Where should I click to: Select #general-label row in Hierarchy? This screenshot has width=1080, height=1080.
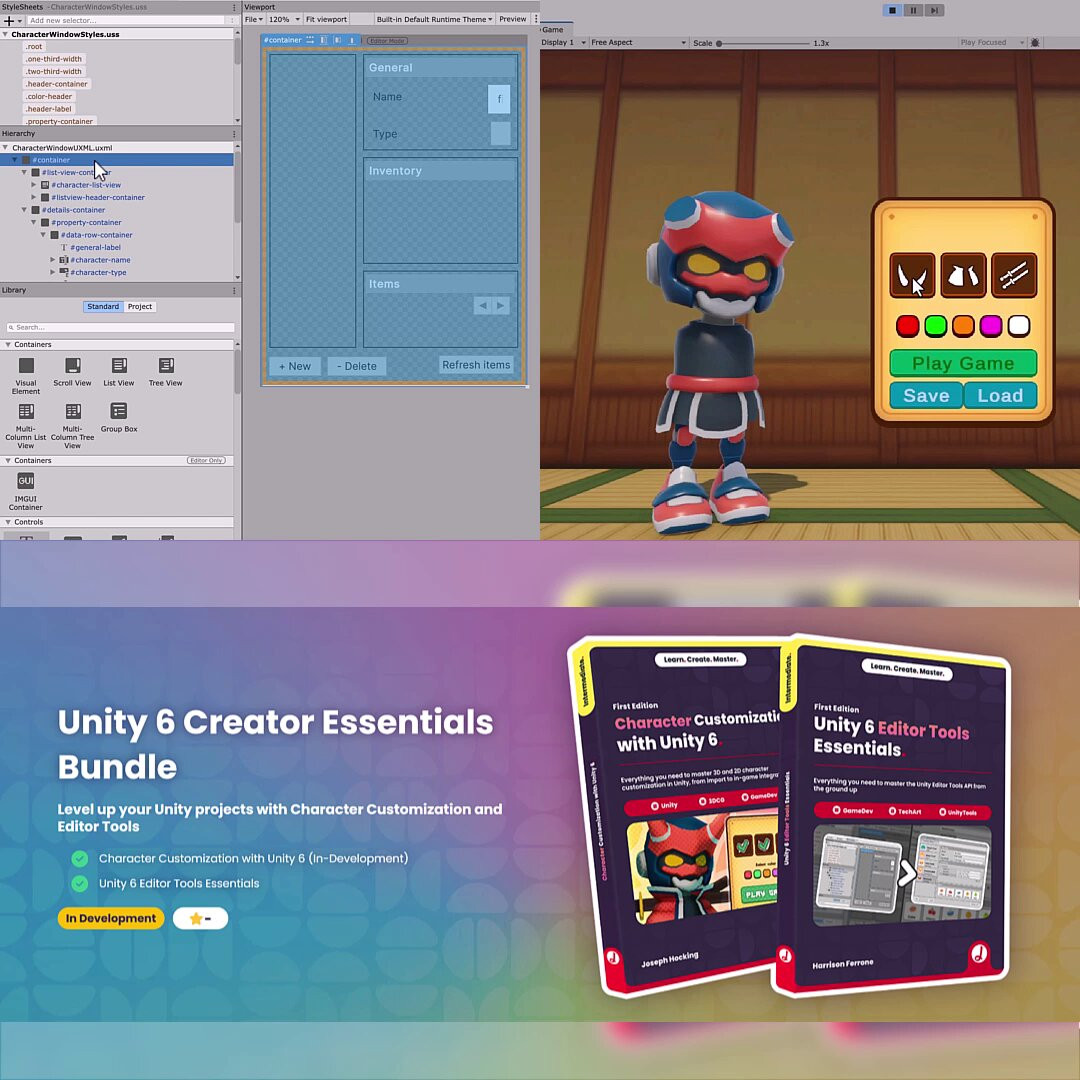(x=117, y=247)
